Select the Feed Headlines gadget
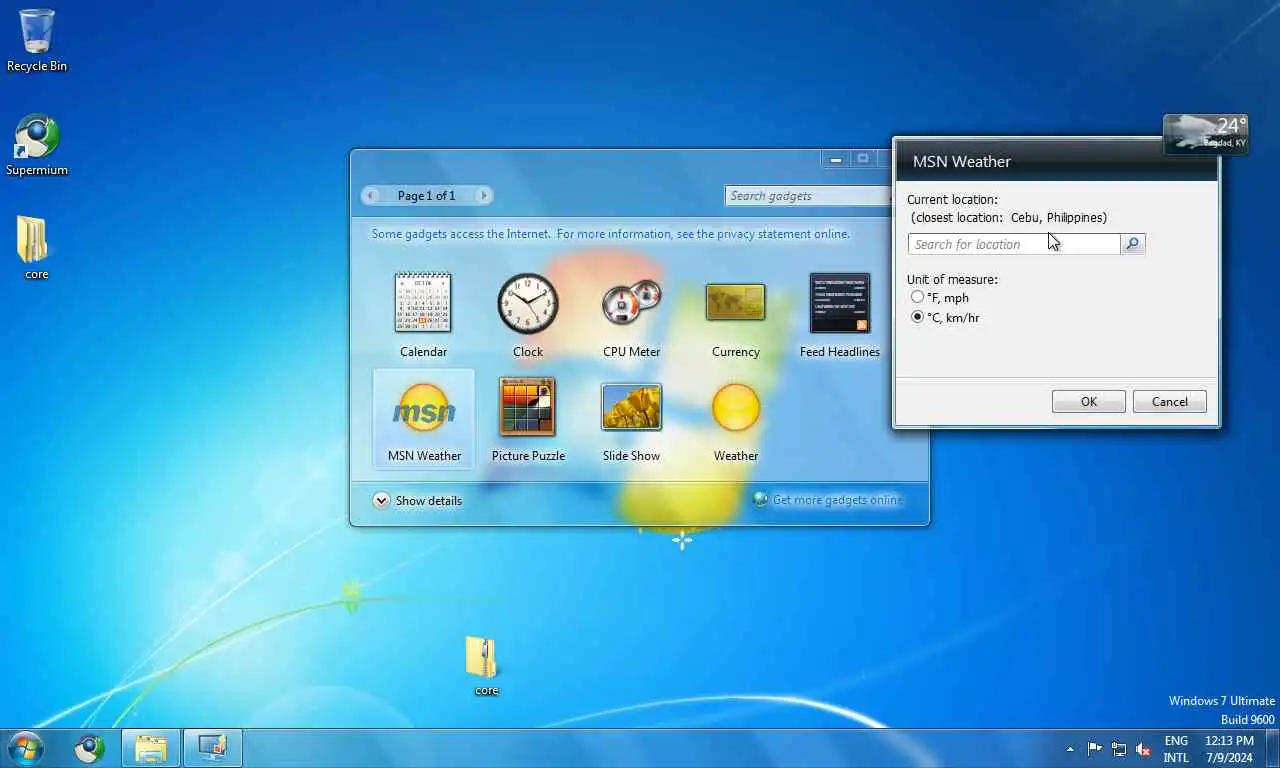Screen dimensions: 1280x768 (x=840, y=315)
